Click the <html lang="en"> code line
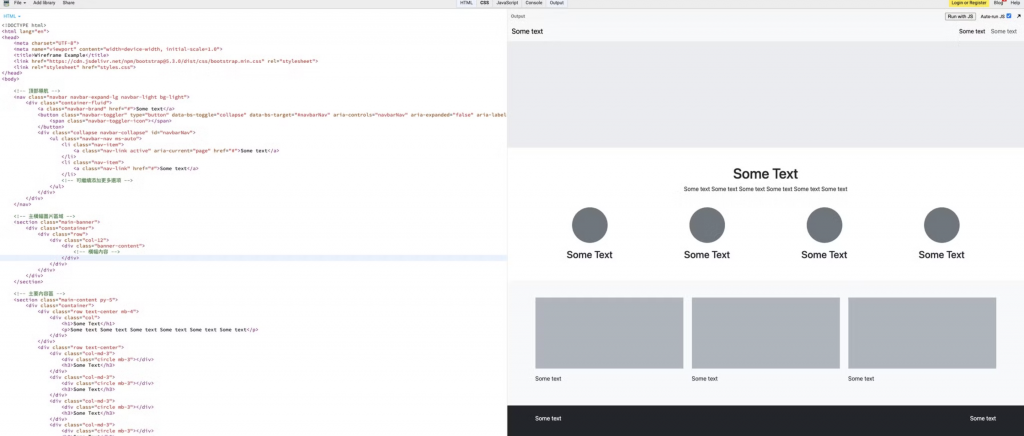This screenshot has width=1024, height=436. click(25, 31)
